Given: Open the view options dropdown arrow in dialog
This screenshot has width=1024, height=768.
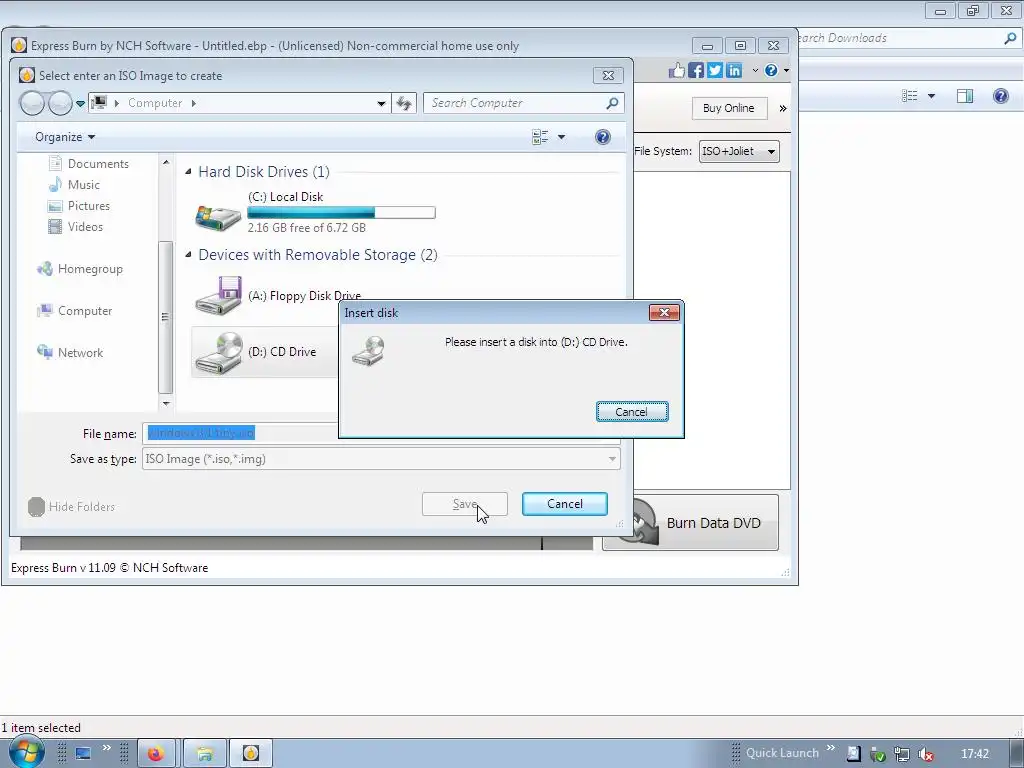Looking at the screenshot, I should [561, 136].
